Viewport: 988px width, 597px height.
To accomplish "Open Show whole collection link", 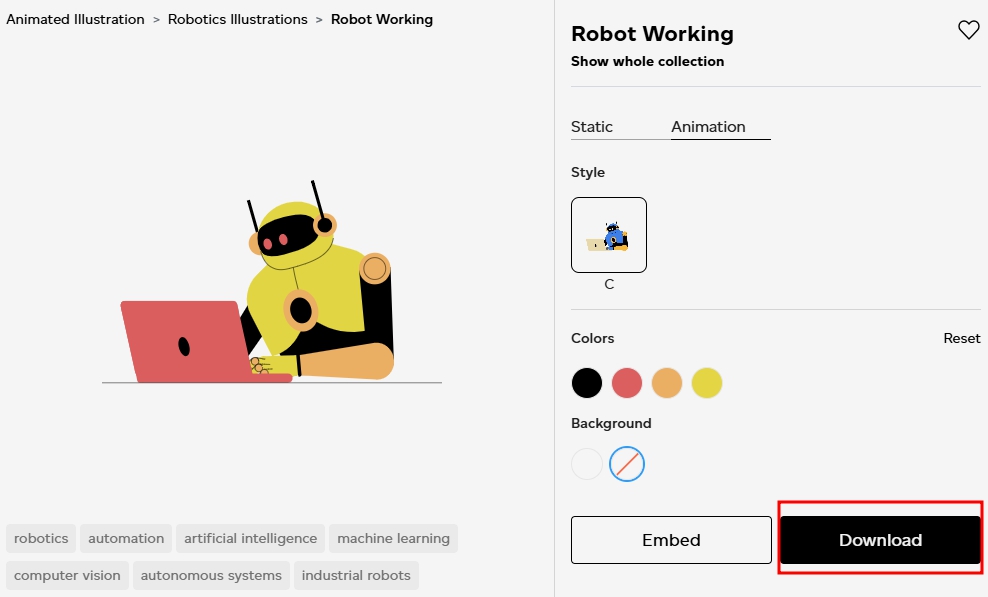I will (x=647, y=61).
